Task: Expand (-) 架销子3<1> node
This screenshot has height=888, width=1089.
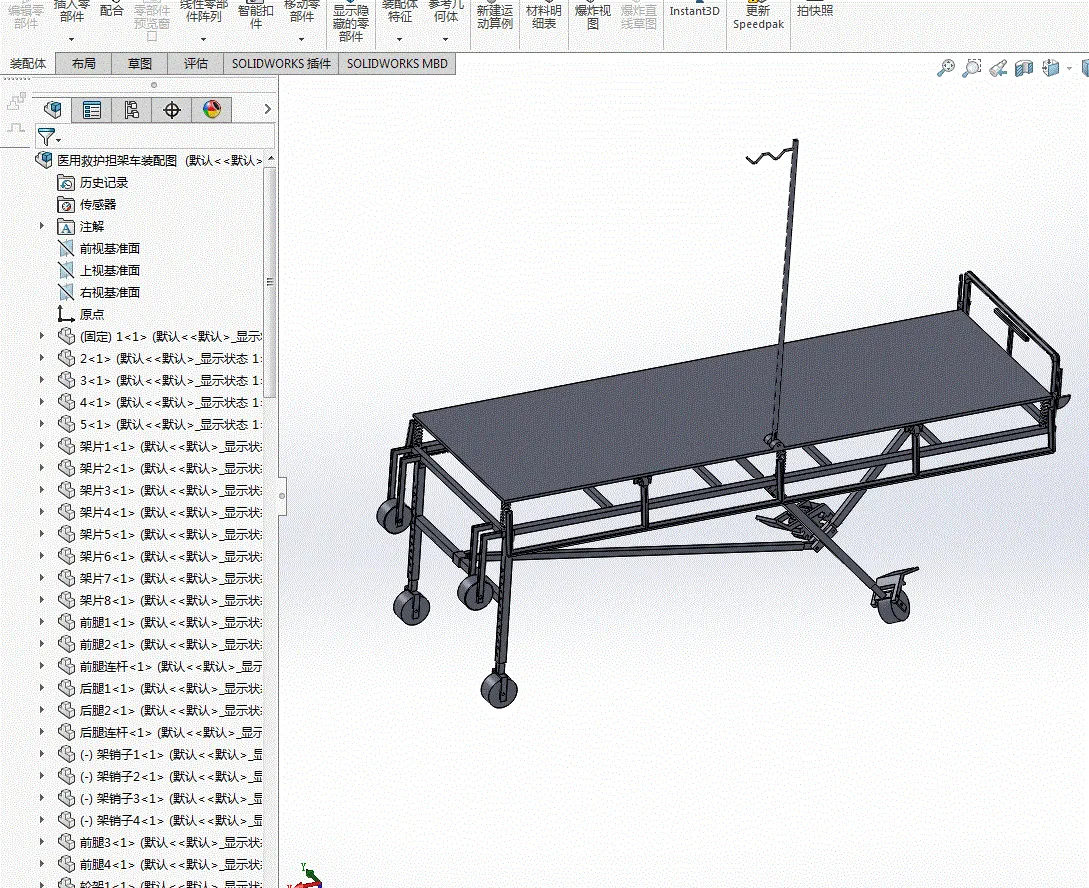Action: pyautogui.click(x=42, y=798)
